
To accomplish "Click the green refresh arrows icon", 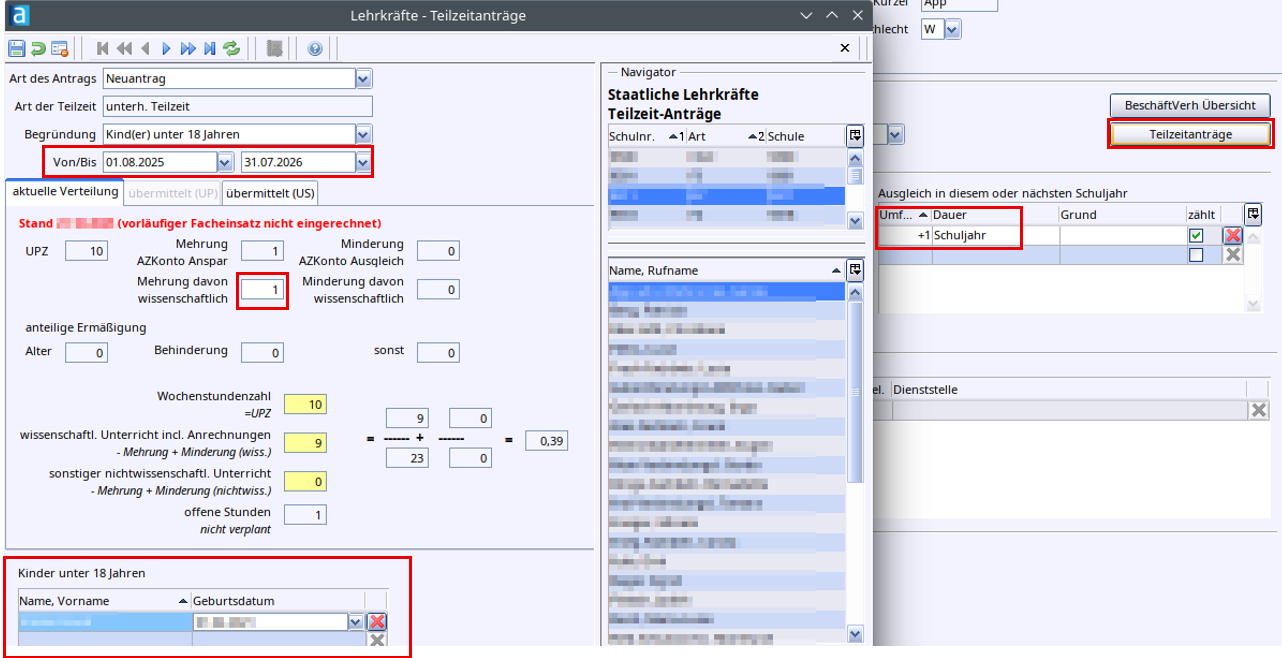I will (x=231, y=48).
